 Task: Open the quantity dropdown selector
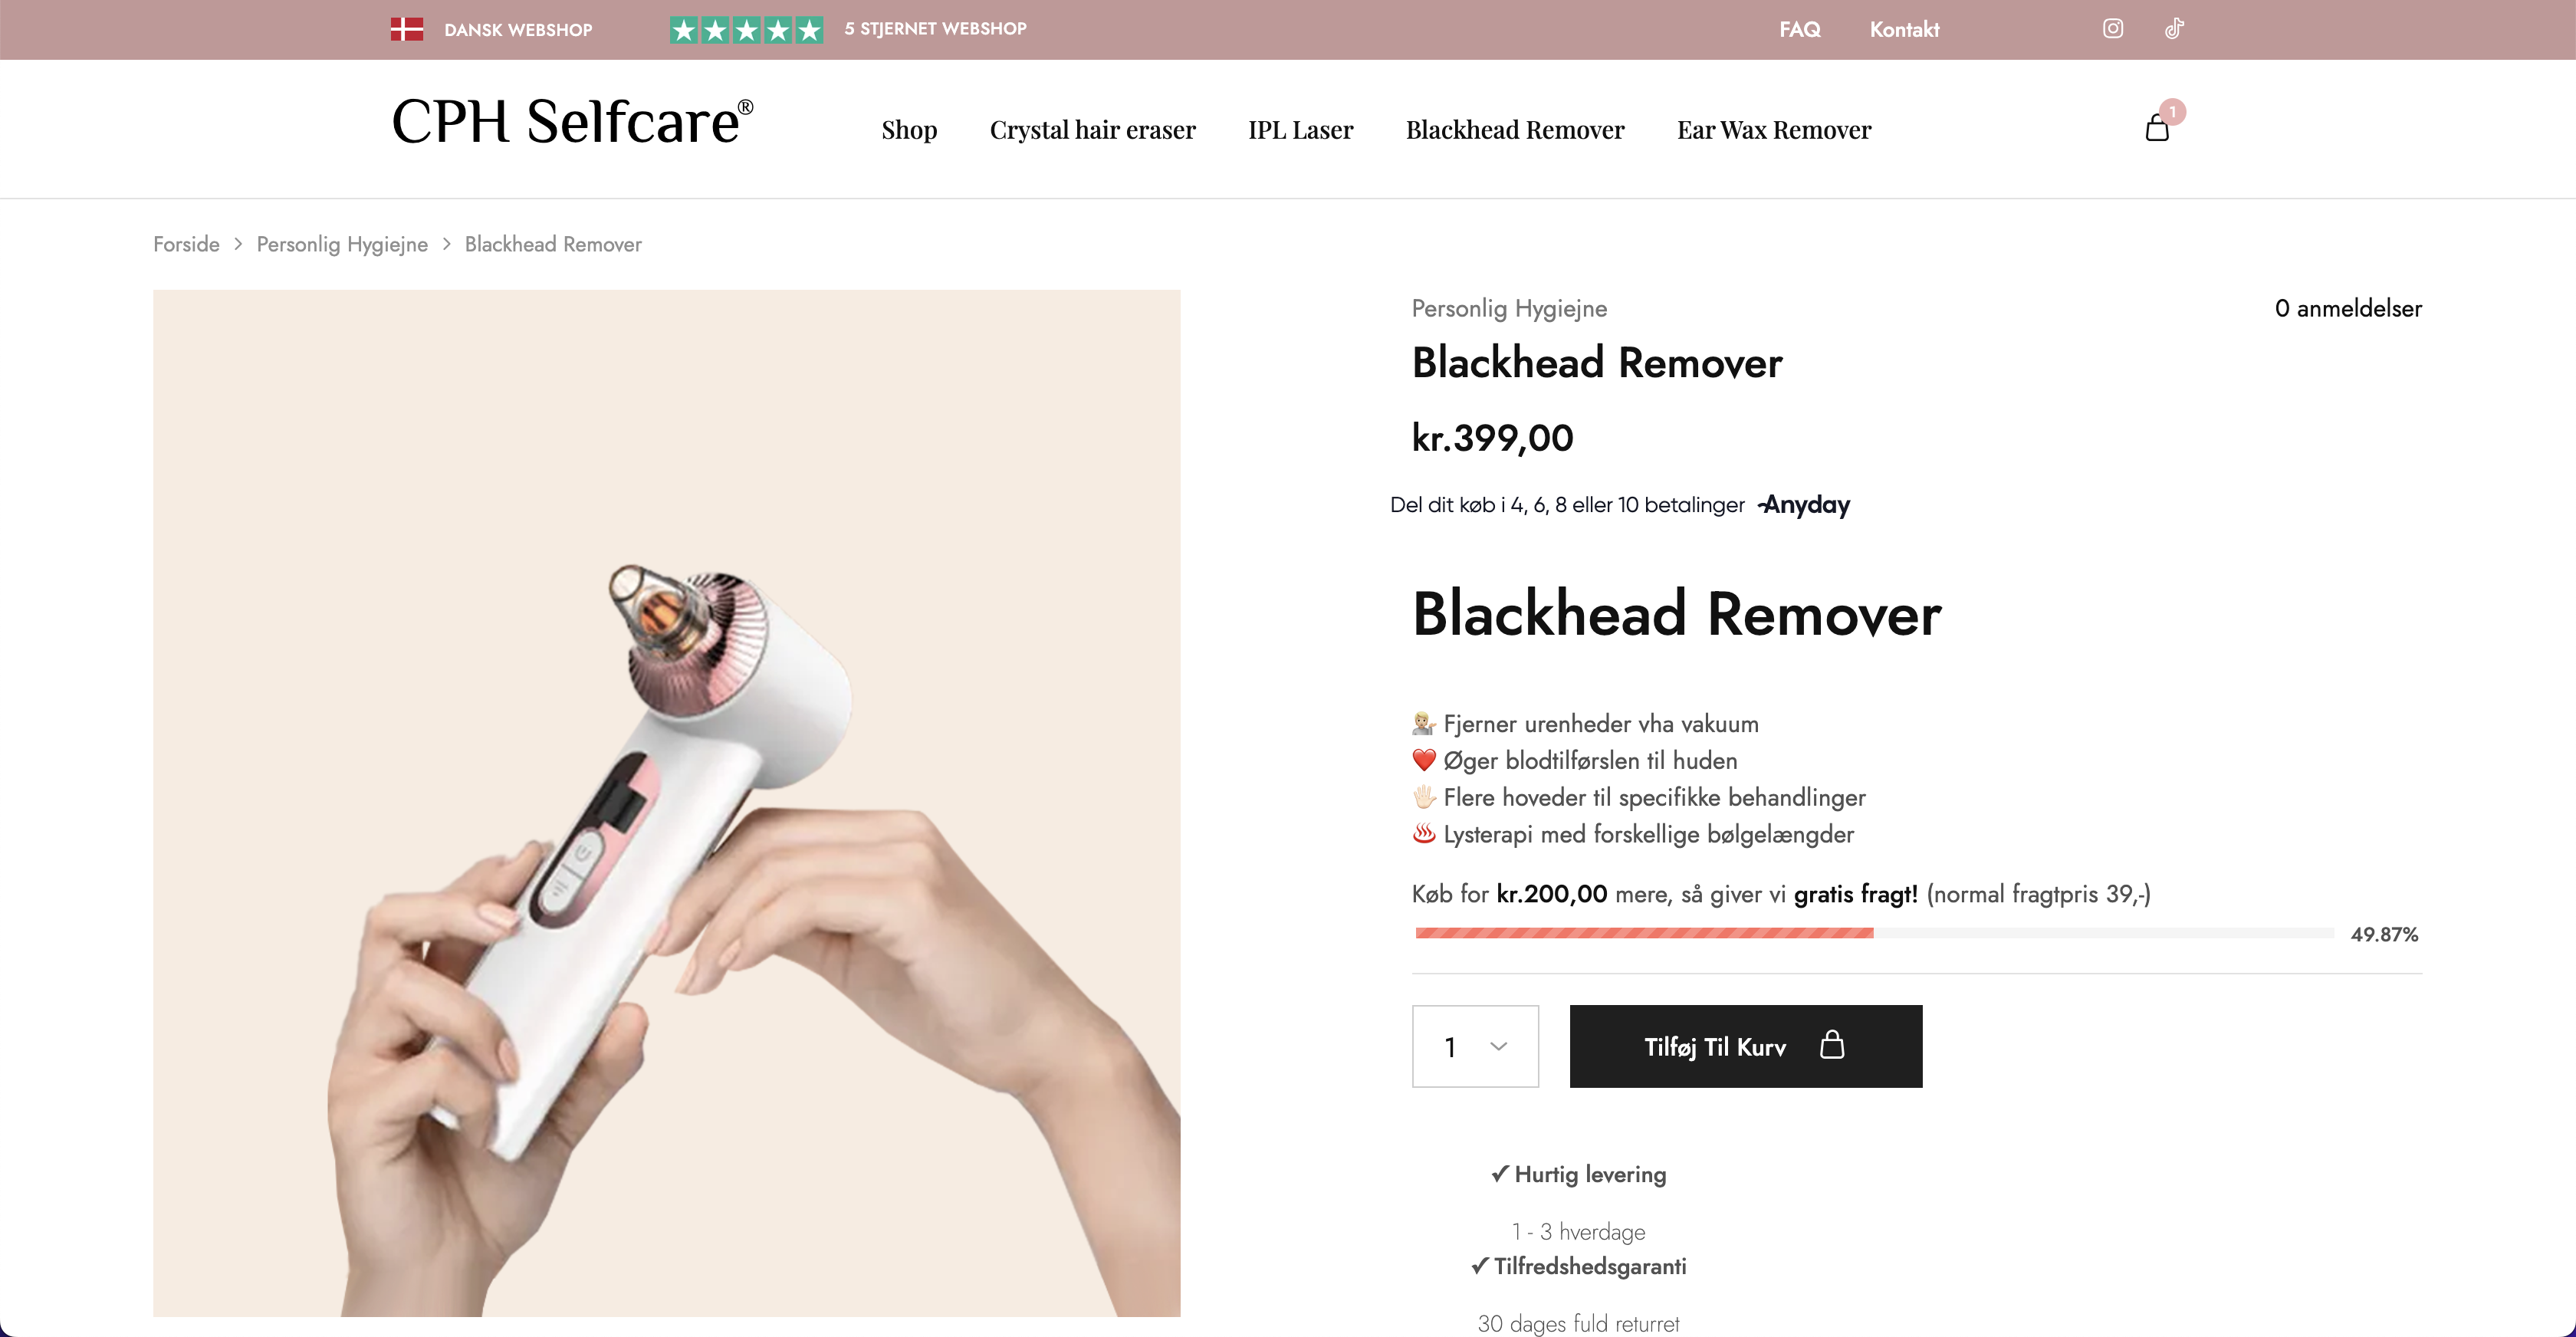pyautogui.click(x=1475, y=1046)
